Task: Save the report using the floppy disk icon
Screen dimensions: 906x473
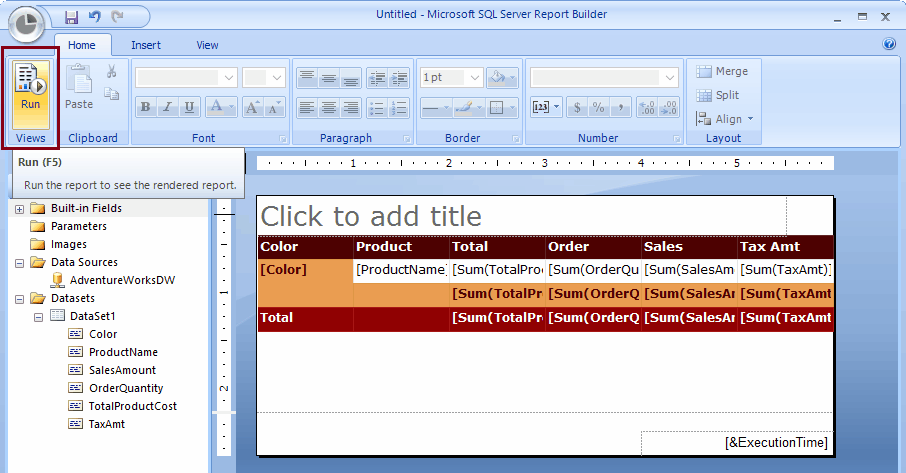Action: [x=71, y=17]
